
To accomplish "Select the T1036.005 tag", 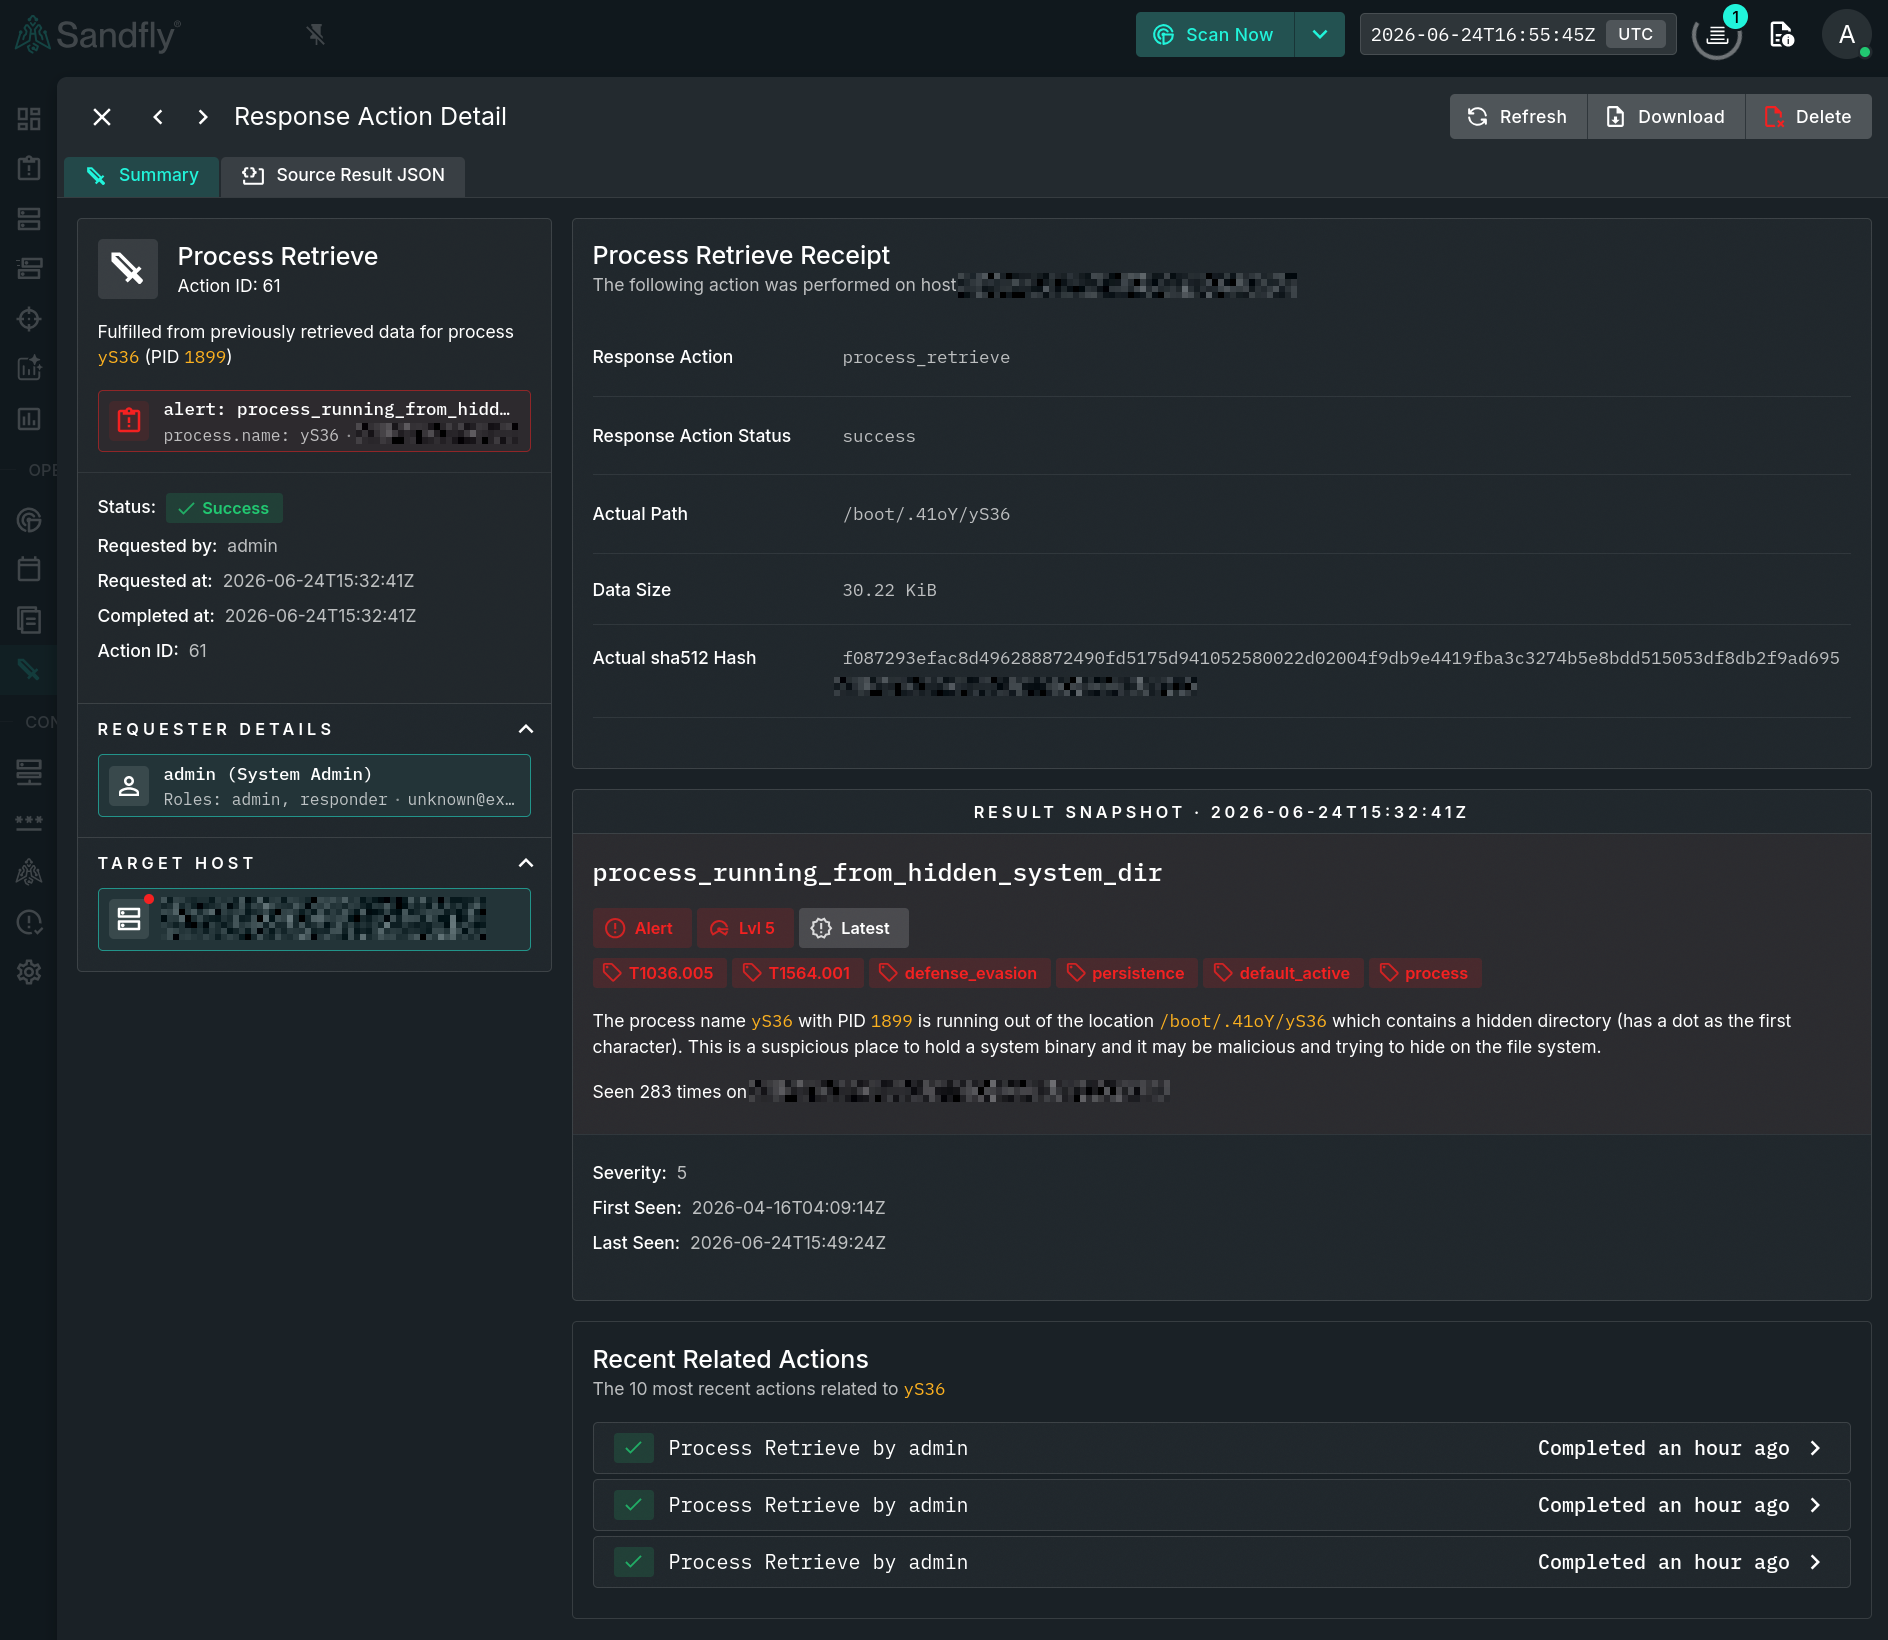I will pos(659,973).
